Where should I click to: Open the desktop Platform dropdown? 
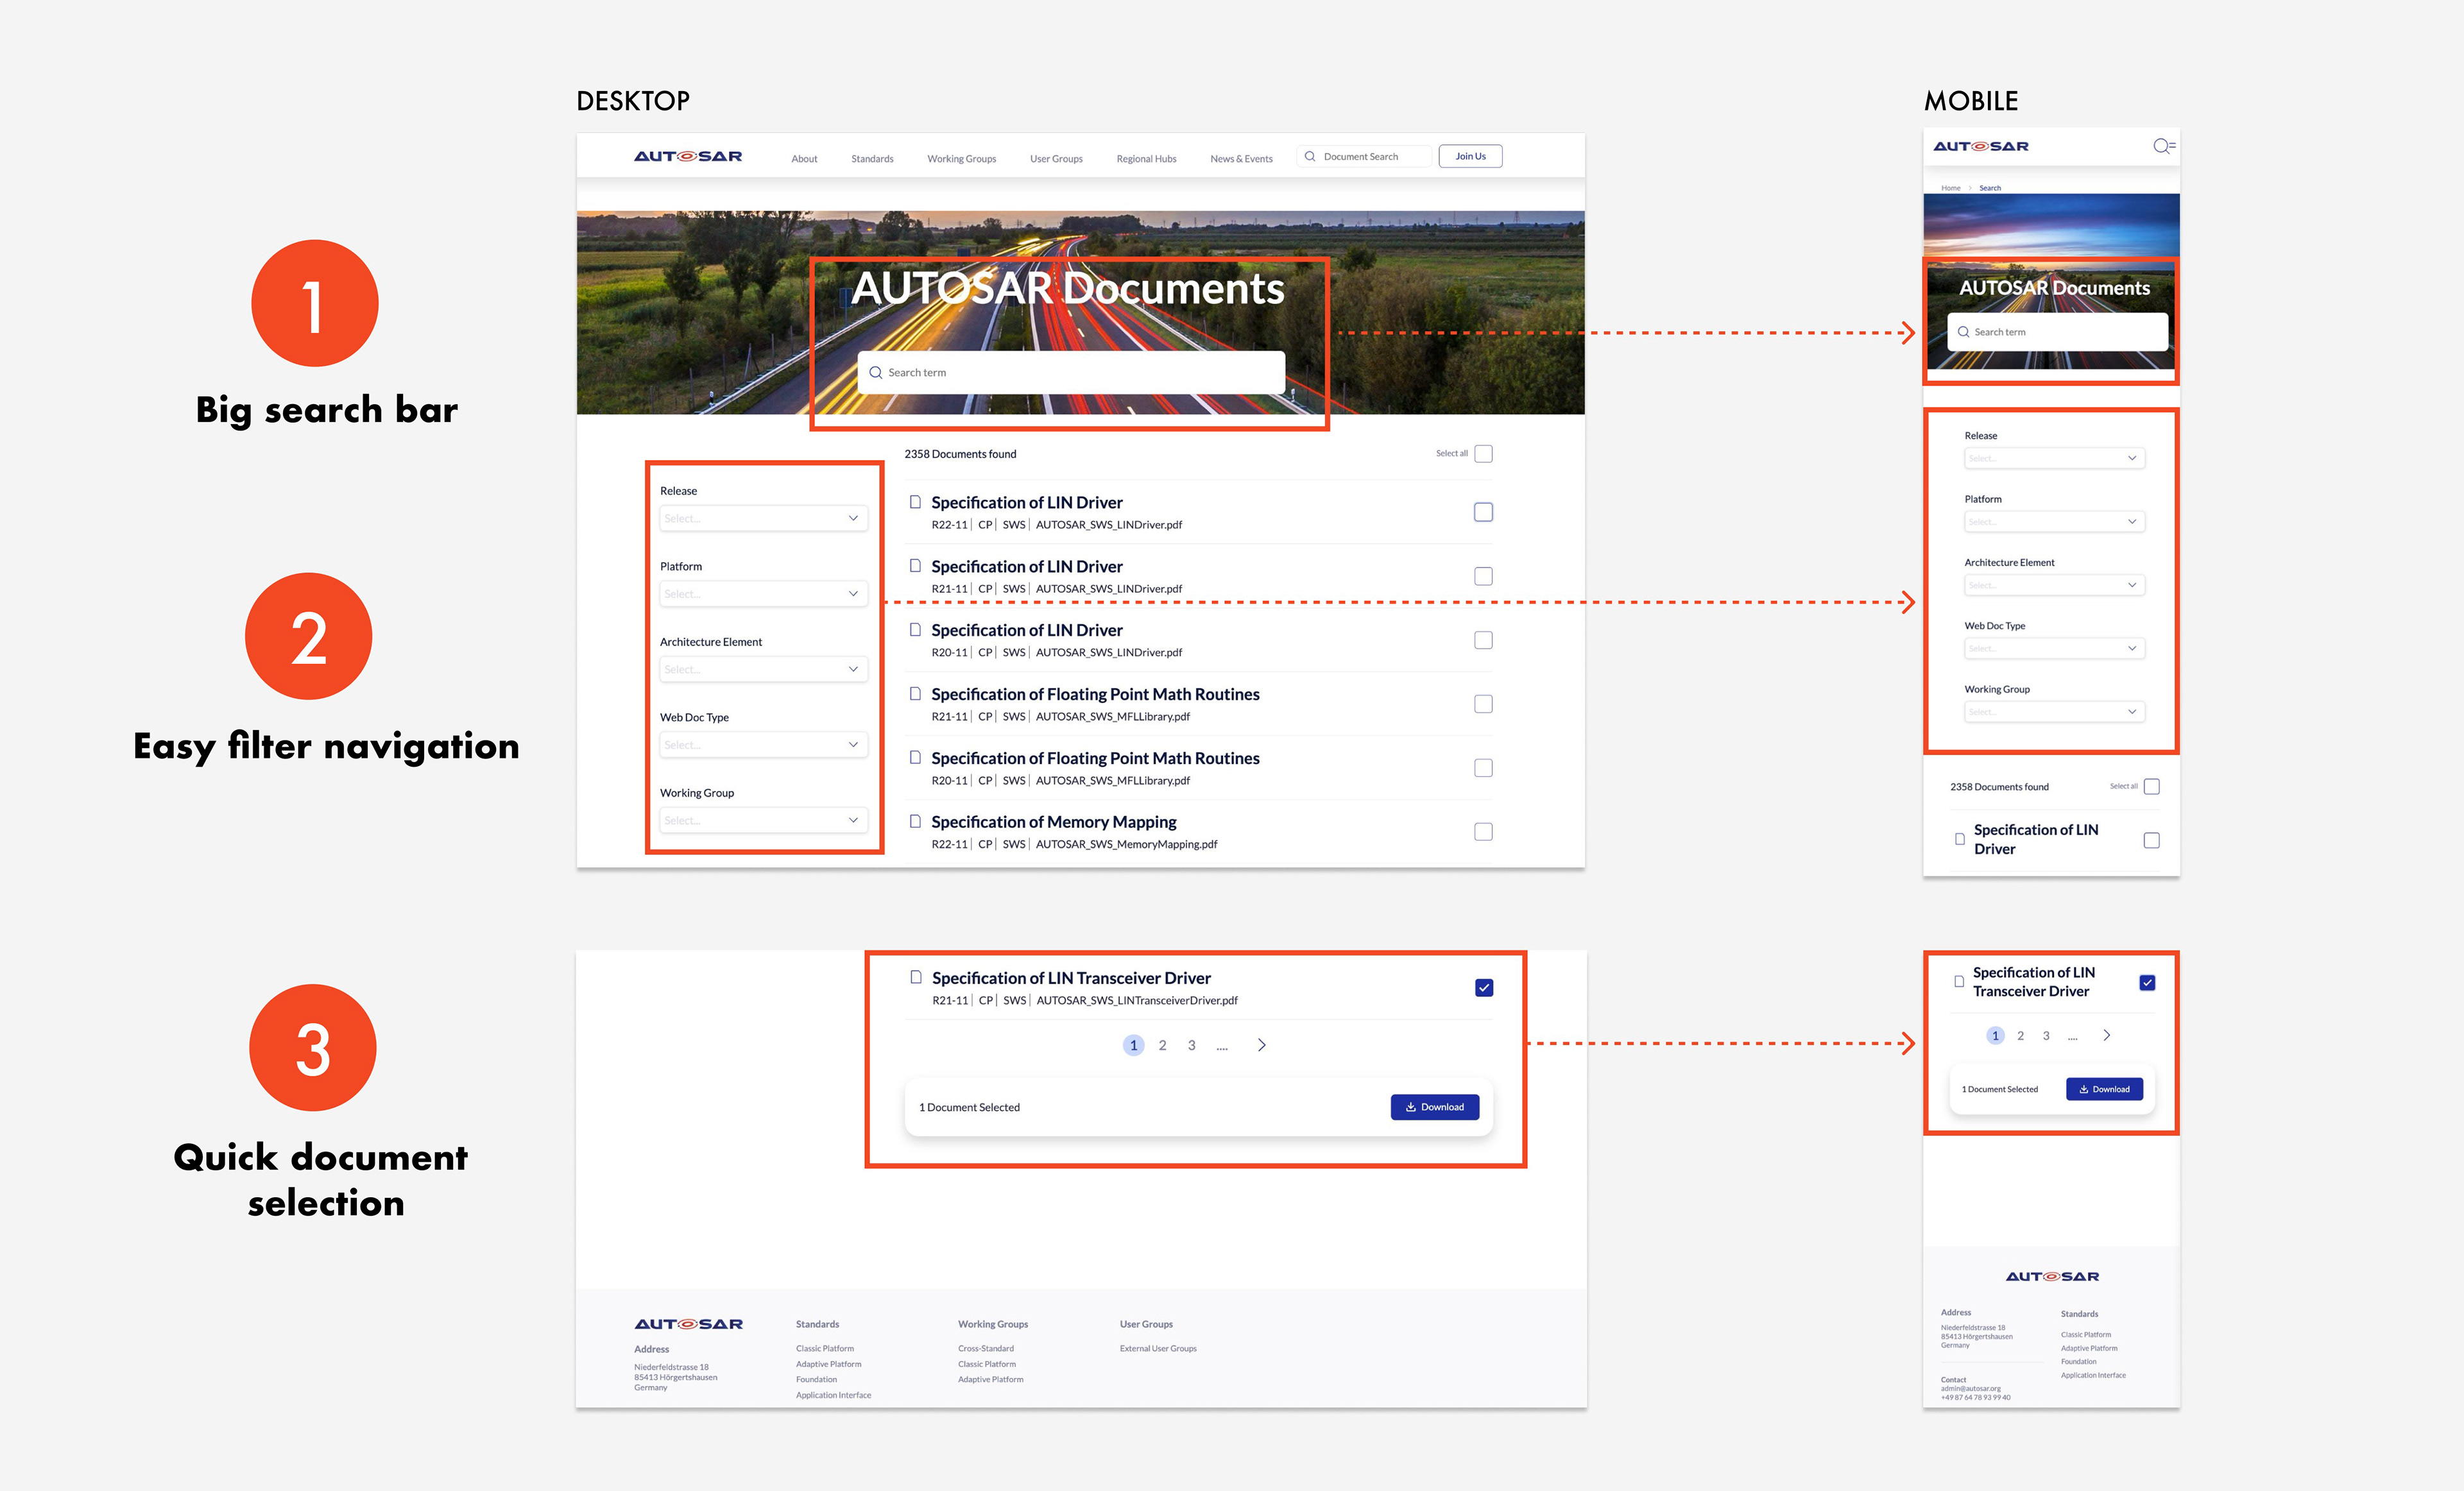coord(763,594)
